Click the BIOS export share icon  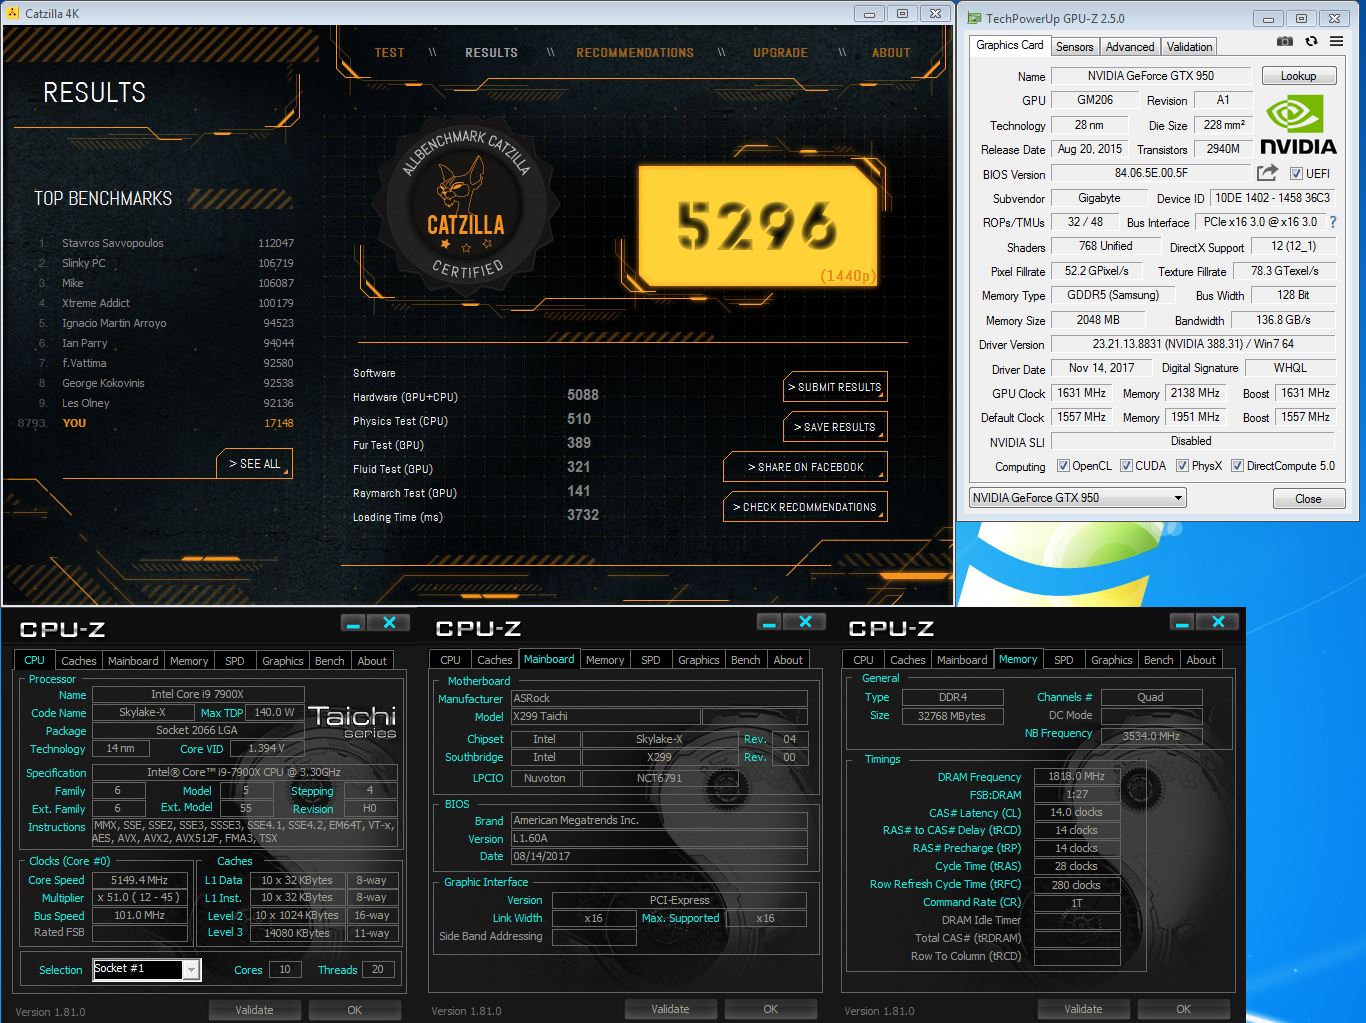click(x=1267, y=173)
